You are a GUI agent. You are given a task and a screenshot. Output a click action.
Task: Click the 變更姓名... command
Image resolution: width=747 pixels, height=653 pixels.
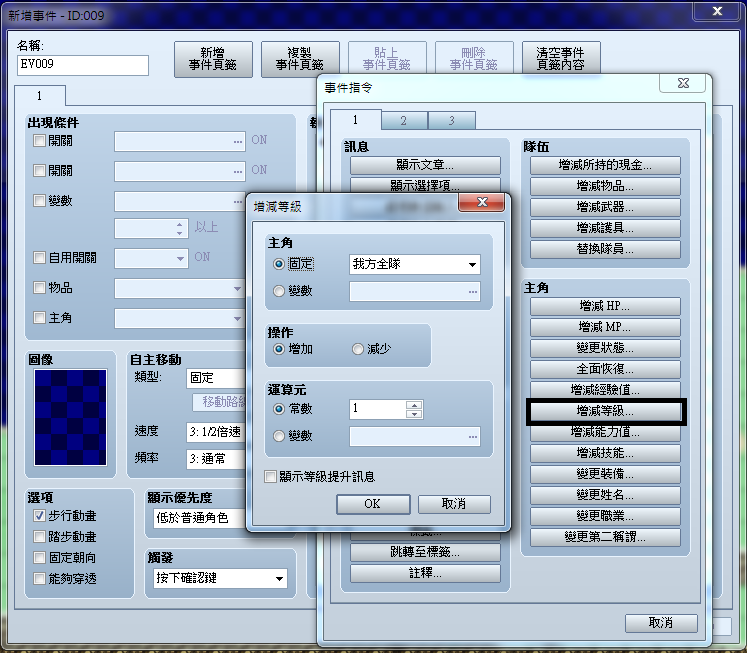click(x=605, y=495)
